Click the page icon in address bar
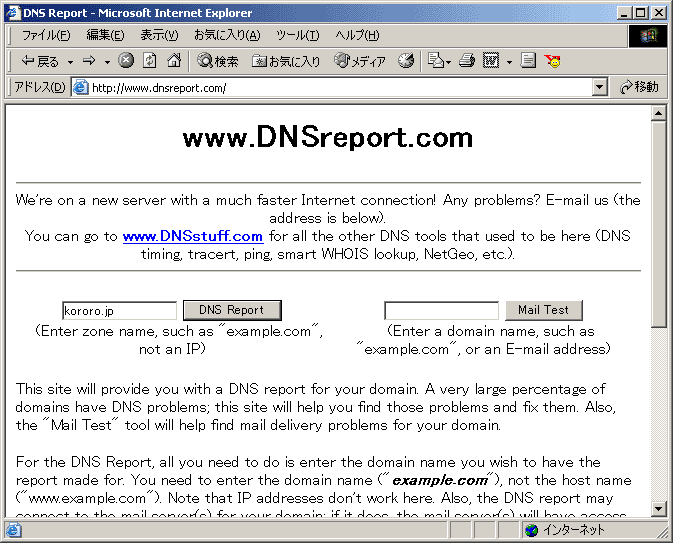Screen dimensions: 673x543 tap(80, 87)
